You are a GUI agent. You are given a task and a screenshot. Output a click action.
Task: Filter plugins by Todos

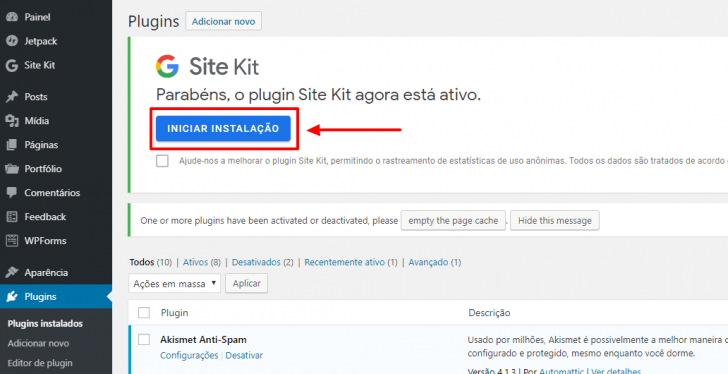(x=142, y=262)
